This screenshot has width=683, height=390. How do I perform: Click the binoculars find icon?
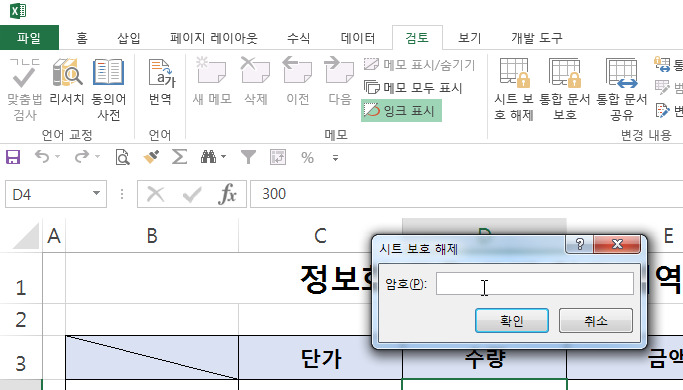click(208, 157)
